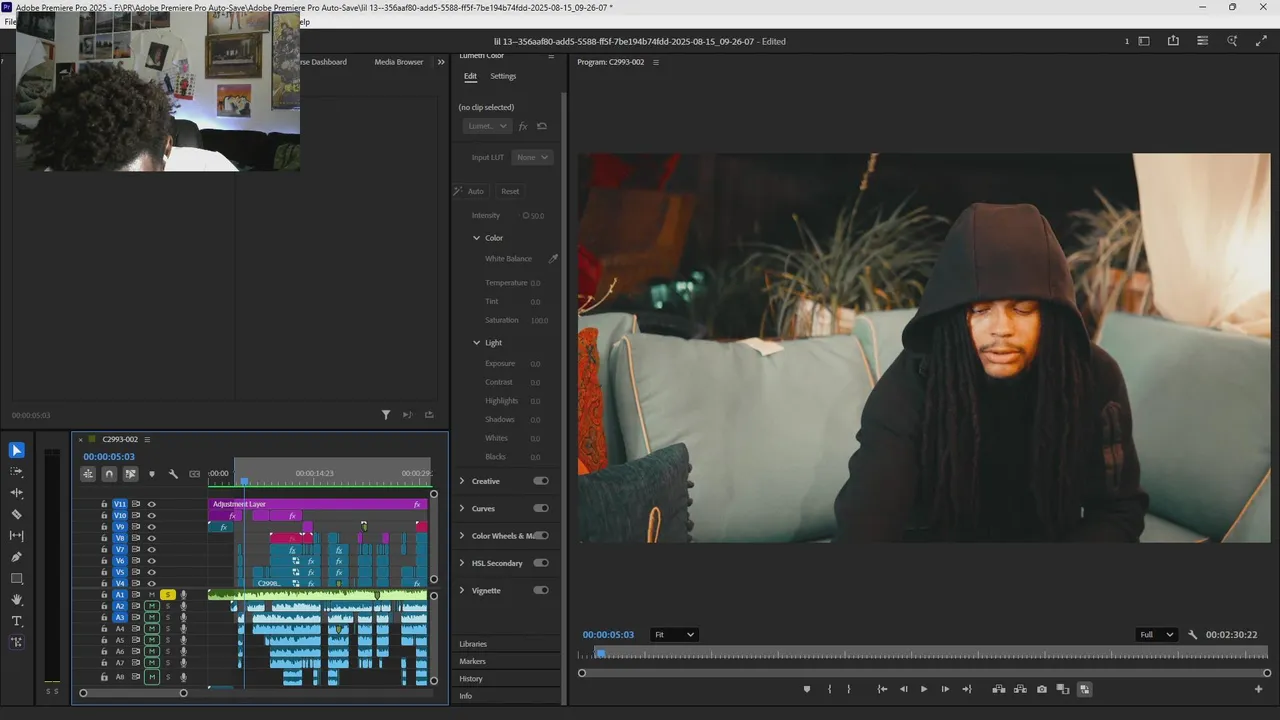Image resolution: width=1280 pixels, height=720 pixels.
Task: Open the Workspaces icon in header
Action: (x=1144, y=41)
